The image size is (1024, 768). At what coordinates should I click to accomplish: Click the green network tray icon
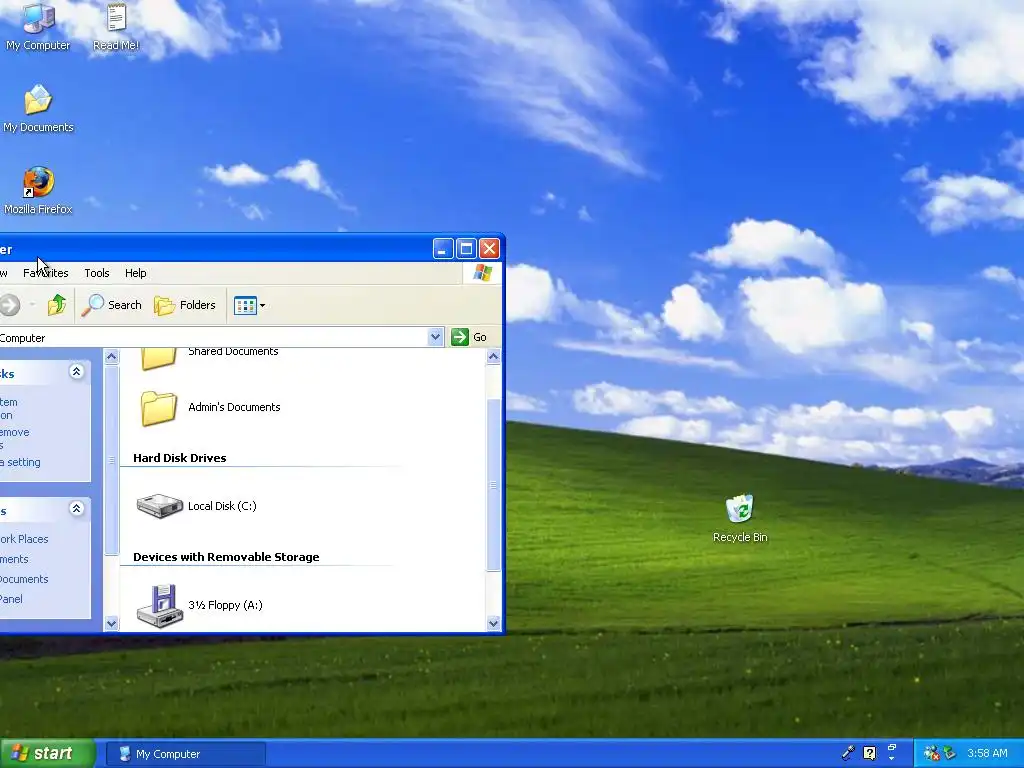pos(949,753)
